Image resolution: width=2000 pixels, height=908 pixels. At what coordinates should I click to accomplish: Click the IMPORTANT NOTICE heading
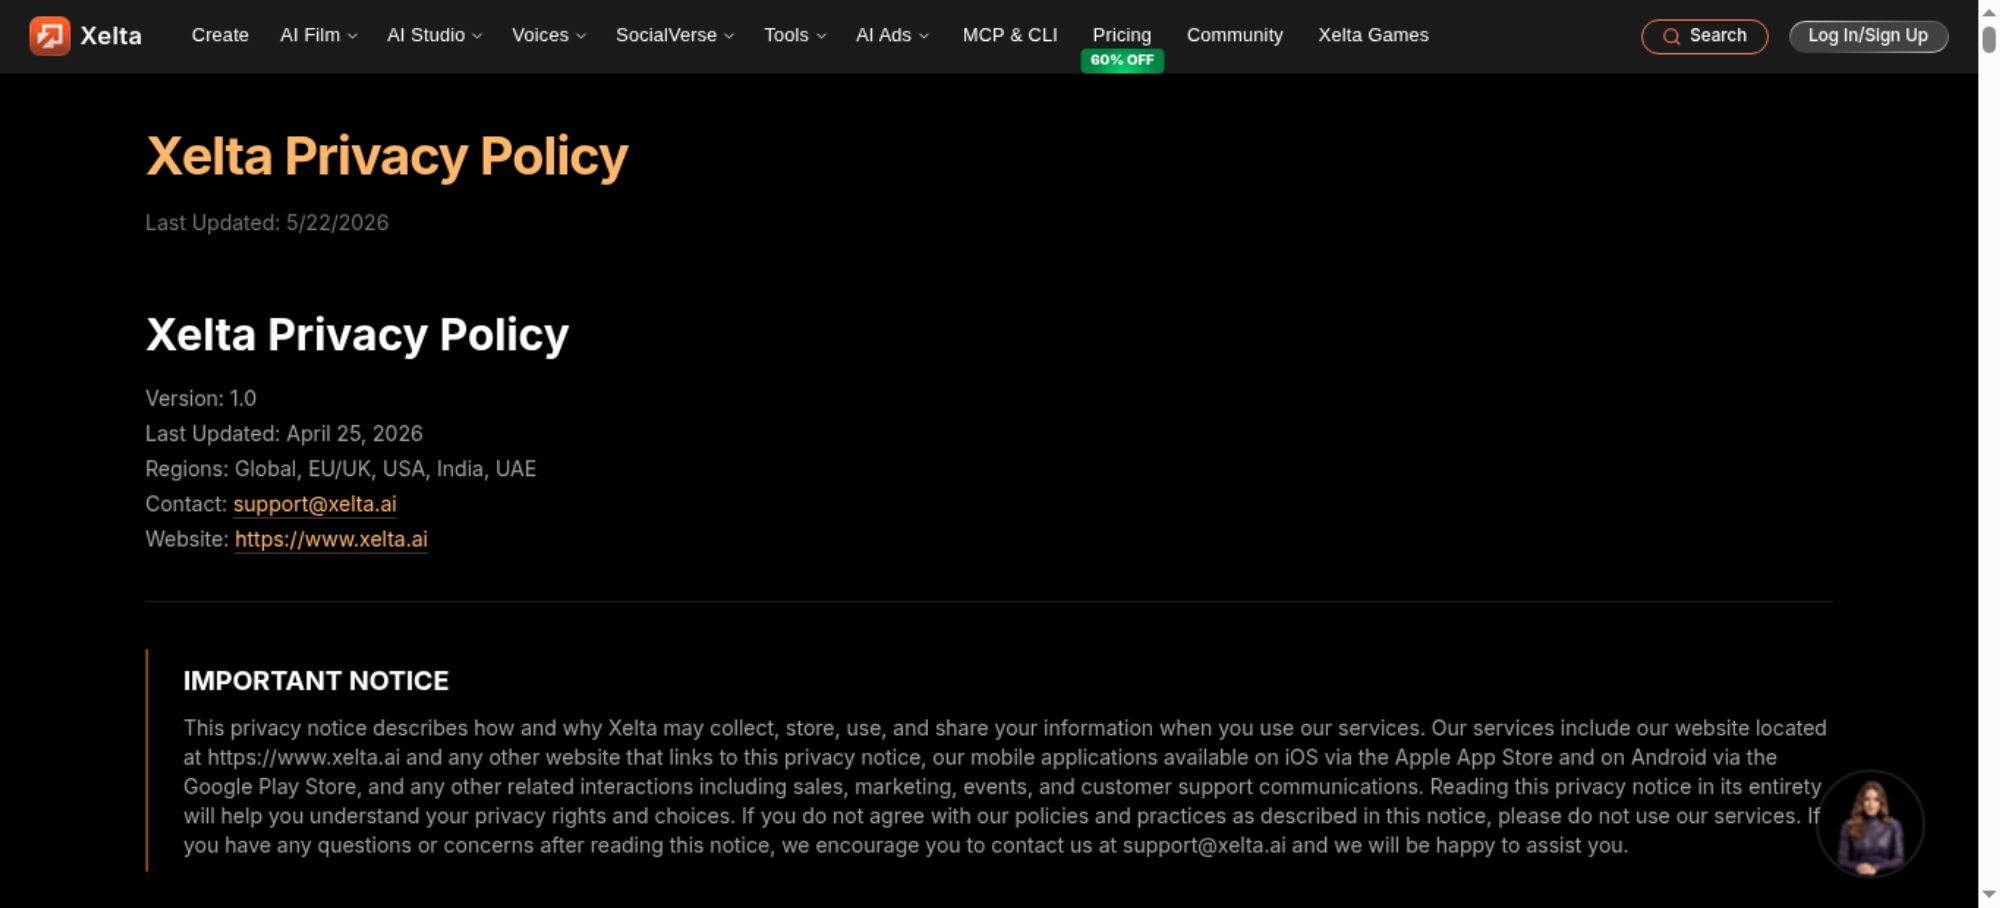(x=316, y=681)
